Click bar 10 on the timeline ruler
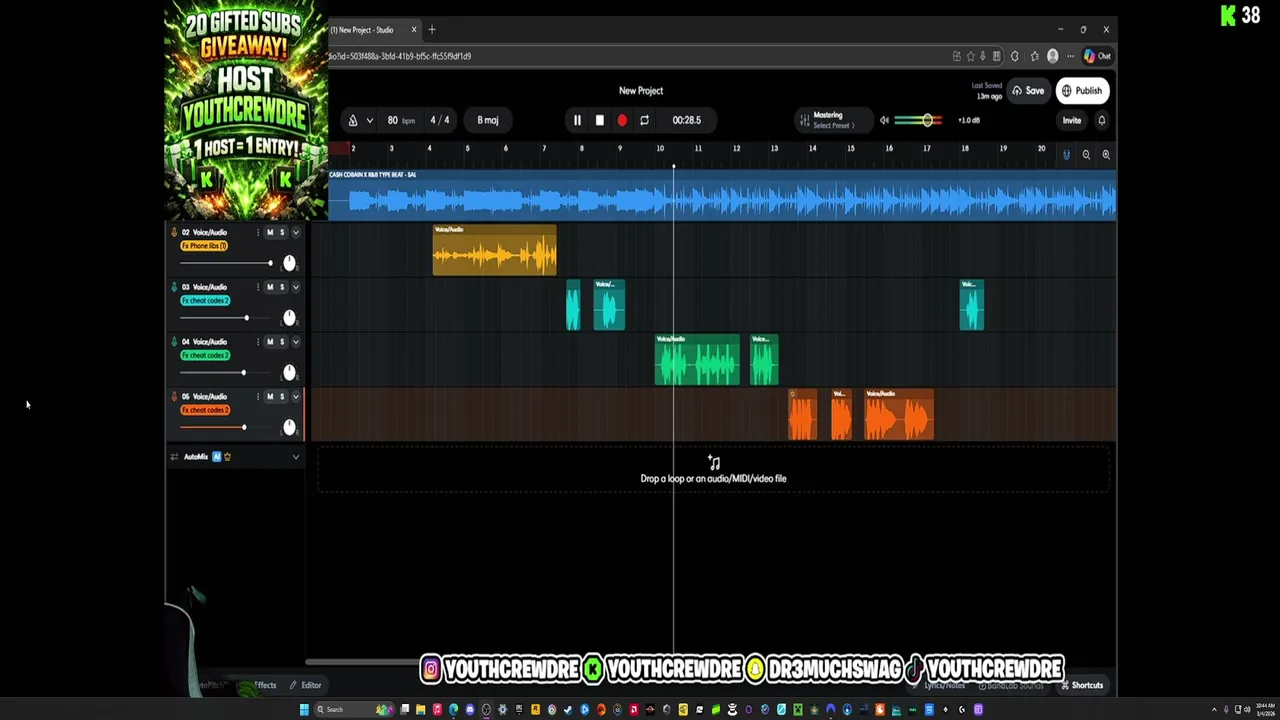This screenshot has width=1280, height=720. click(x=660, y=149)
